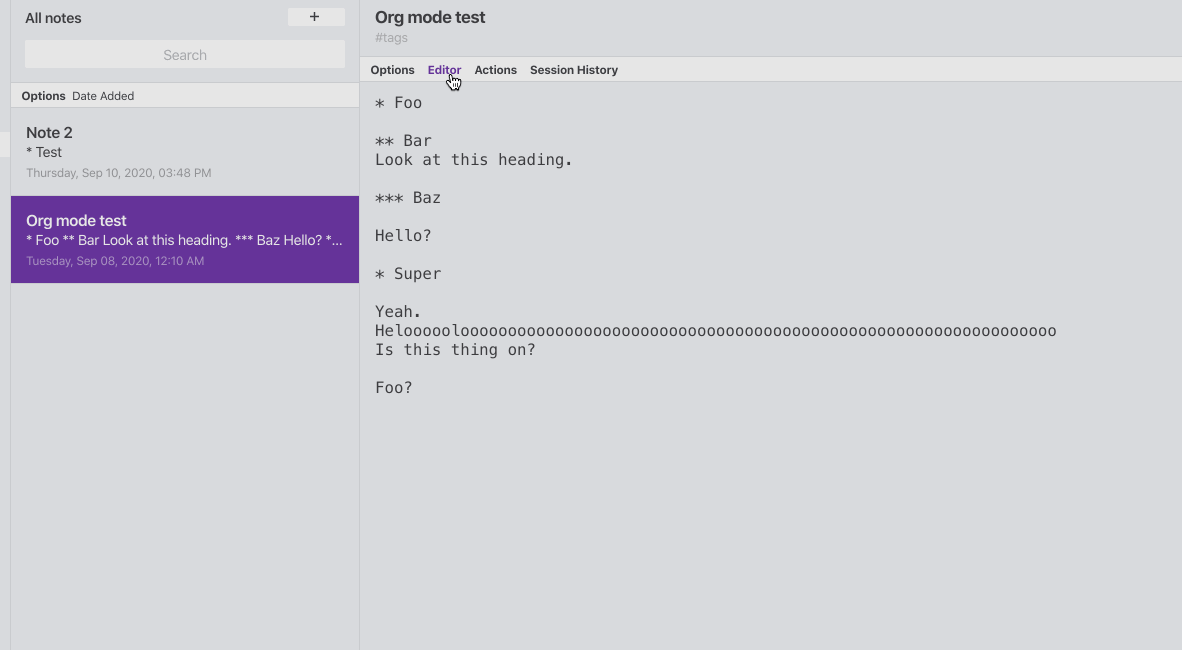This screenshot has height=650, width=1182.
Task: Click the 'Yeah.' line
Action: (398, 311)
